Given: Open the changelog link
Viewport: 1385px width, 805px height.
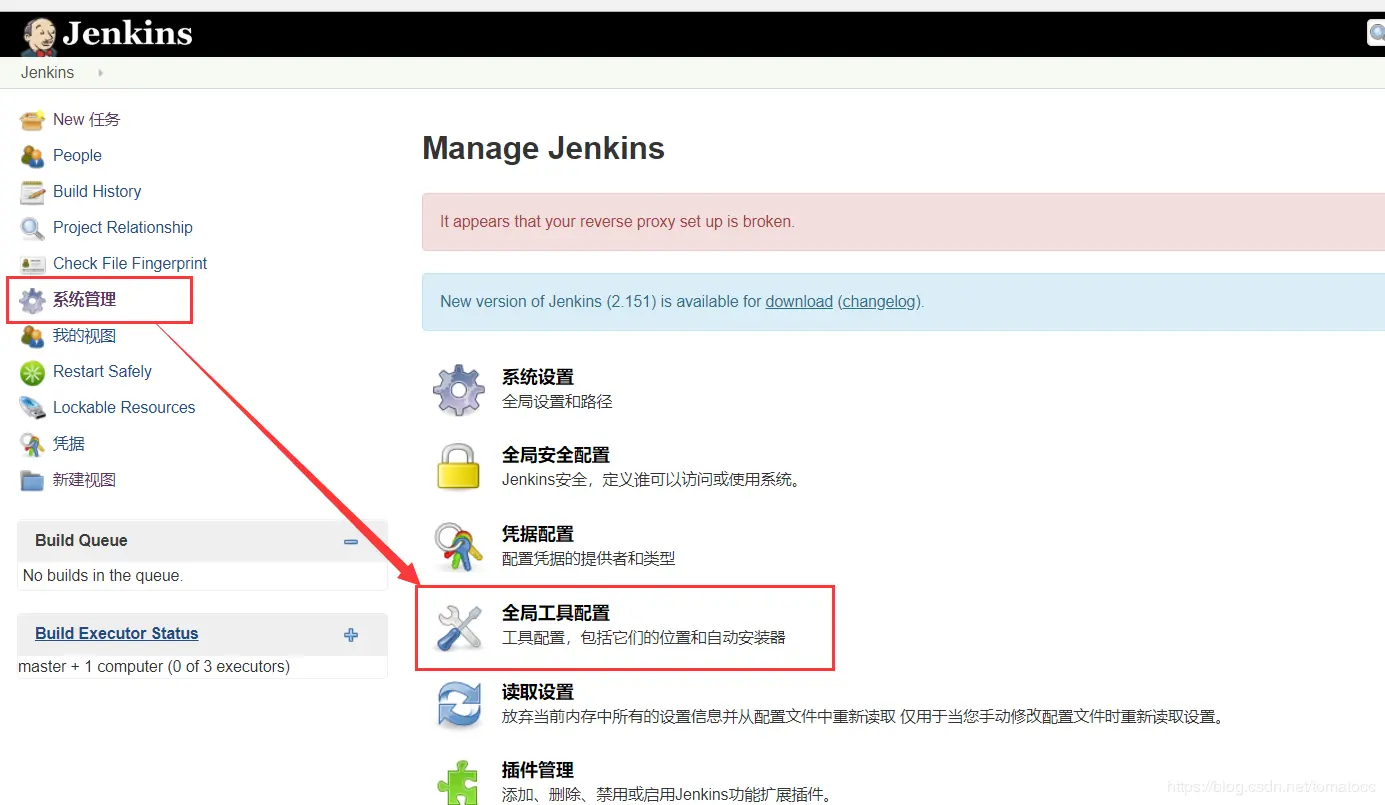Looking at the screenshot, I should pos(879,301).
